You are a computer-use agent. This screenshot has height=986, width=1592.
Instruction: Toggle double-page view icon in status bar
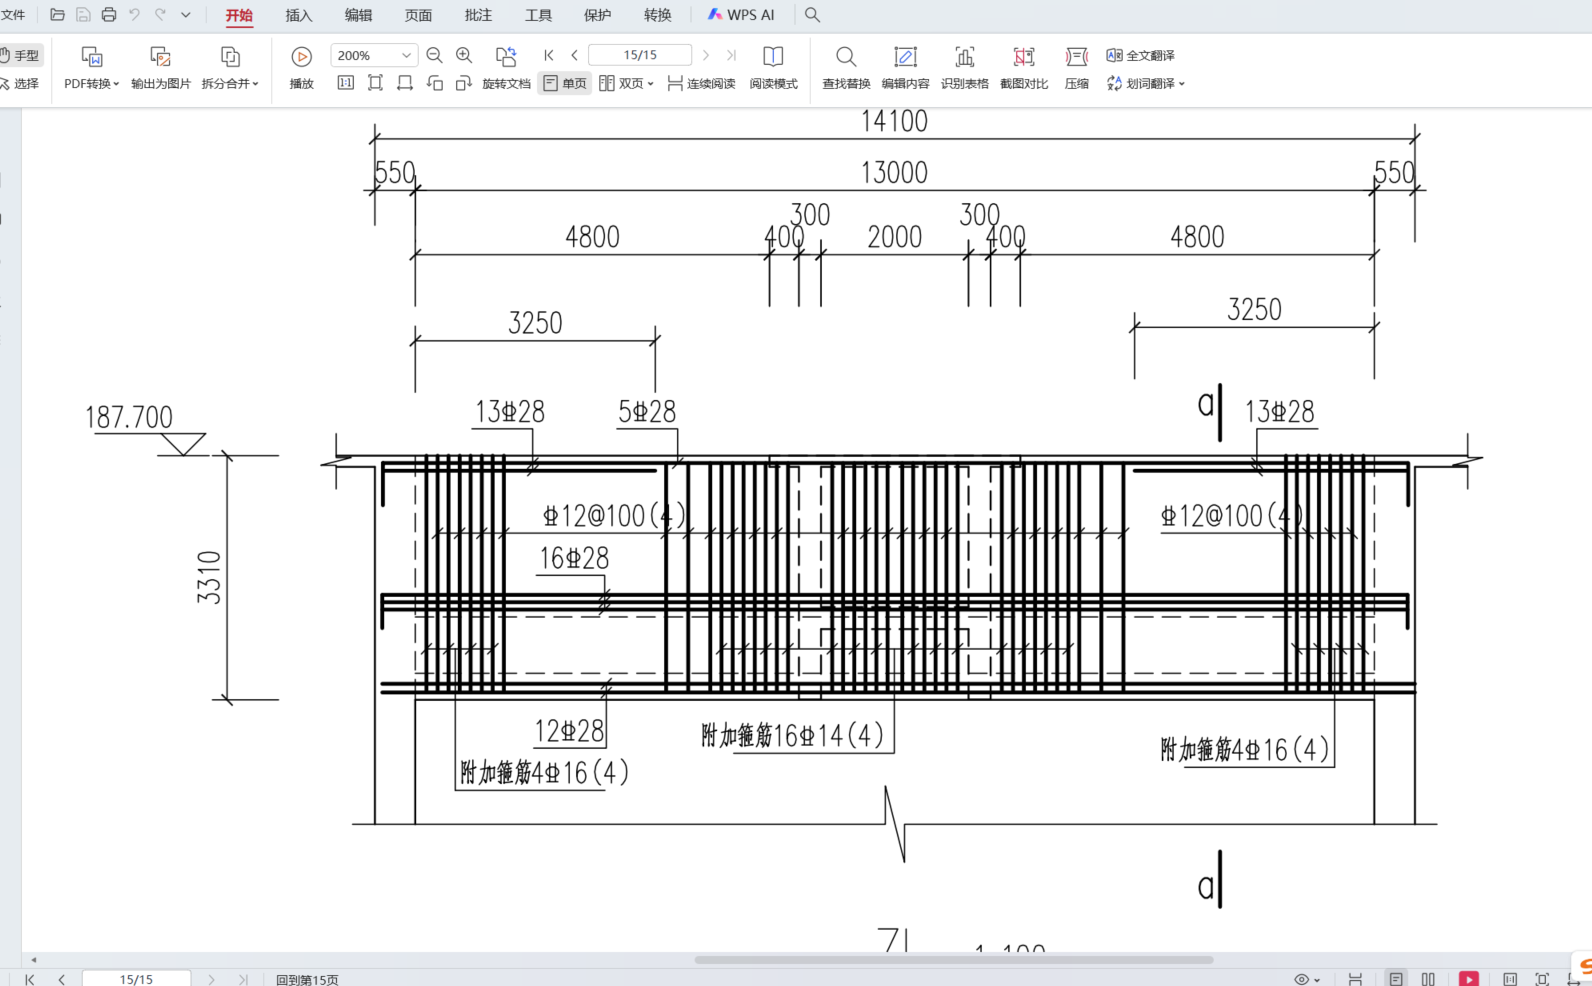pos(1428,979)
